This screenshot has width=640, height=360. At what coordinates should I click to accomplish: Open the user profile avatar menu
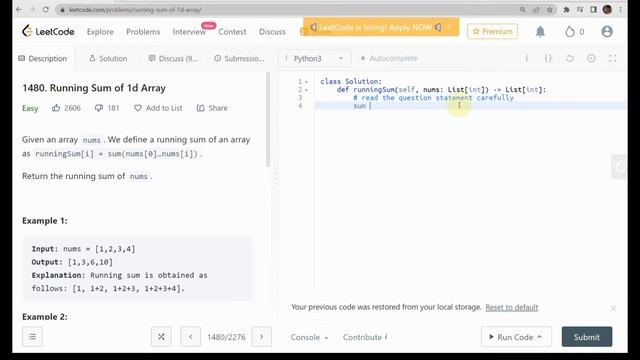tap(607, 31)
